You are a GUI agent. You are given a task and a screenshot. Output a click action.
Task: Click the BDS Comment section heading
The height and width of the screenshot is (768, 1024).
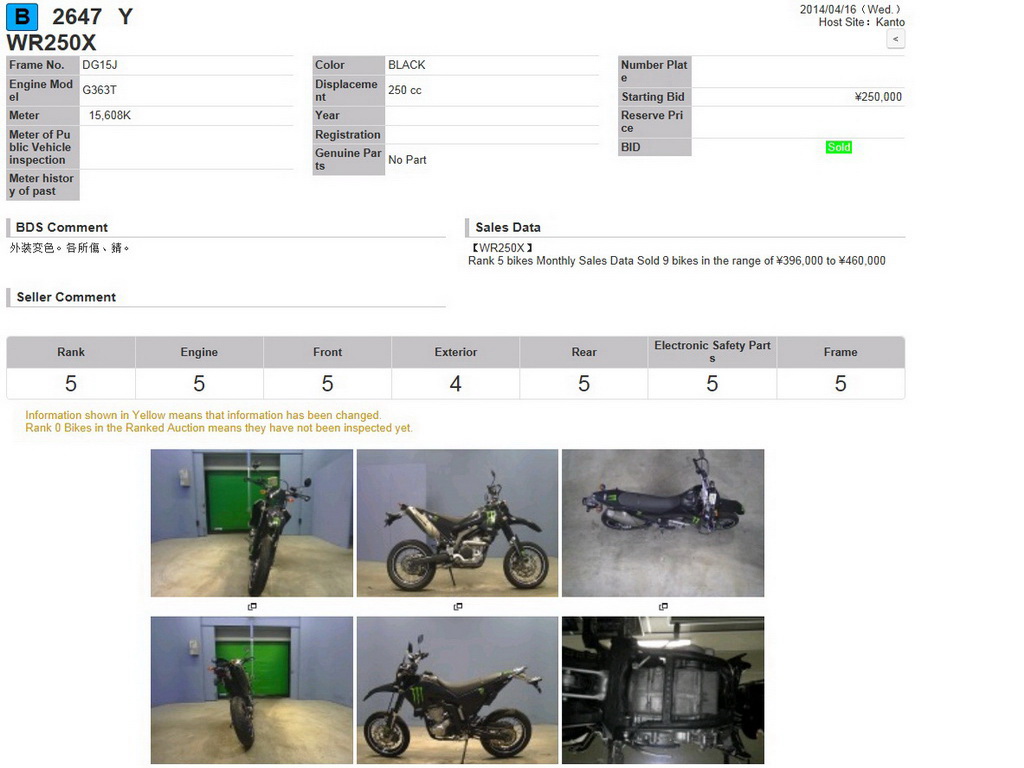pos(62,227)
